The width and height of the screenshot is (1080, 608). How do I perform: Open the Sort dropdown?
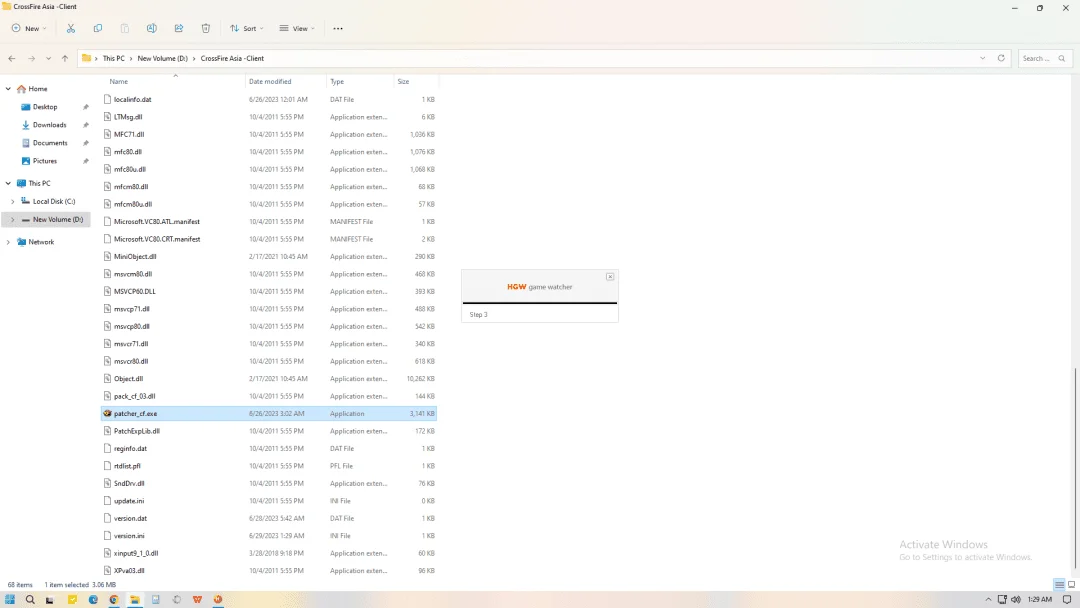click(247, 28)
